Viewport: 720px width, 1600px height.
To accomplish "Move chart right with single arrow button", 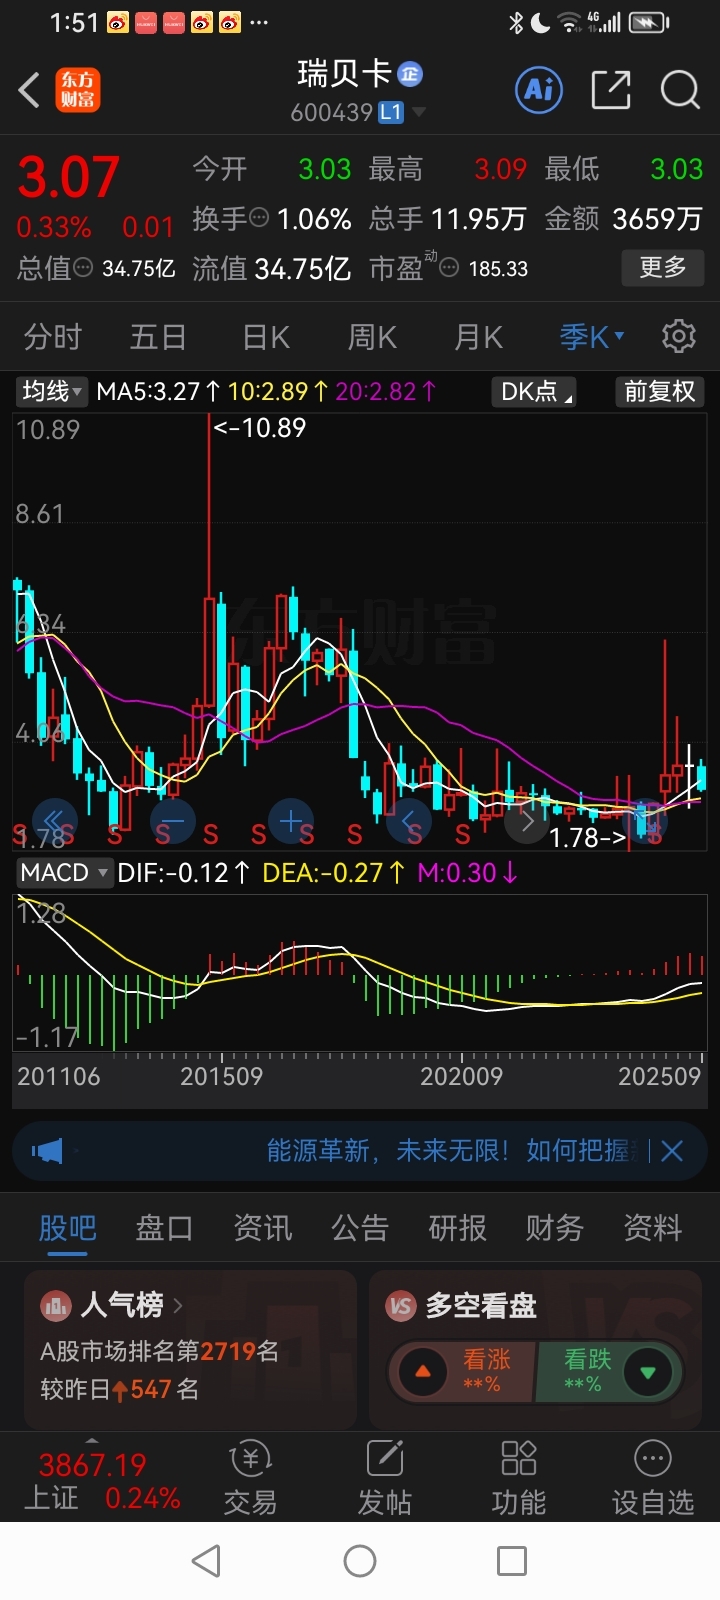I will (527, 823).
